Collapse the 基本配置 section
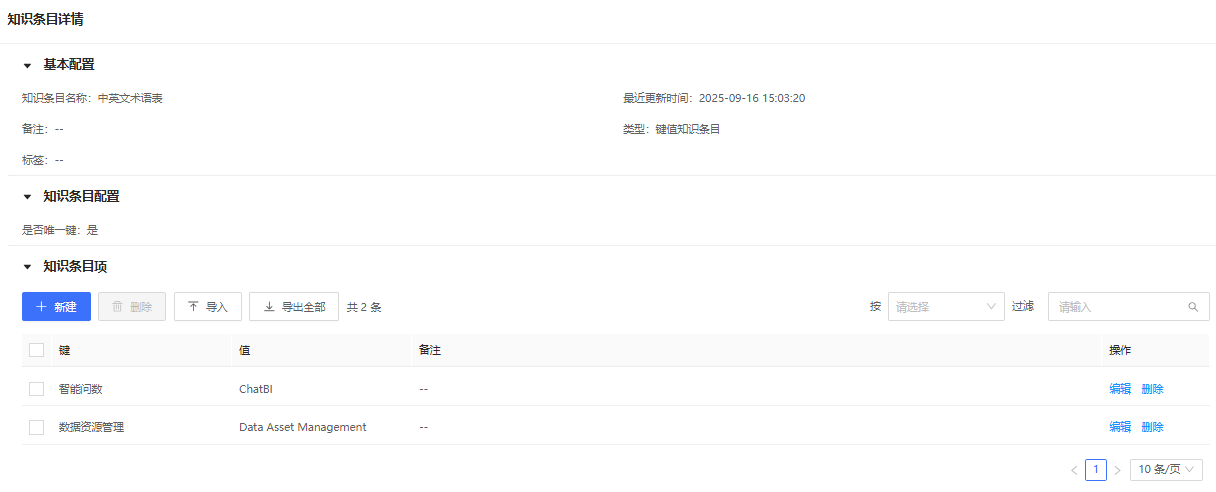 (x=28, y=65)
